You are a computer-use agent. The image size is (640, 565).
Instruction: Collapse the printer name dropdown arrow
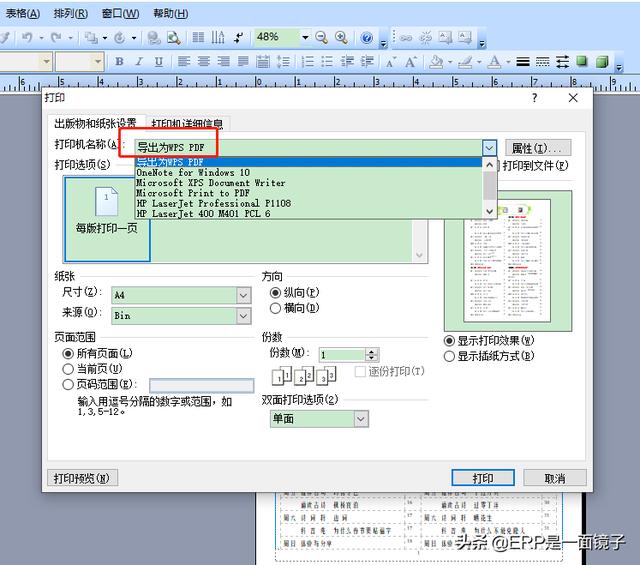click(489, 148)
